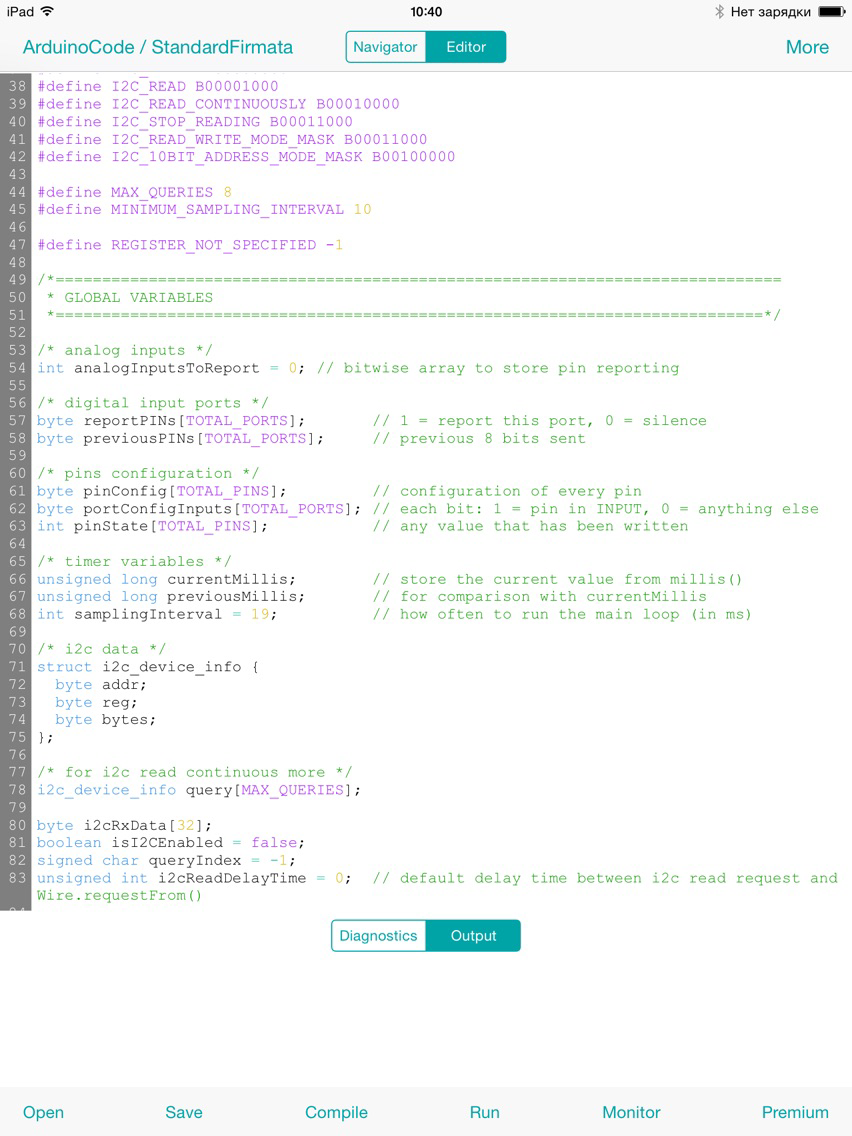
Task: Compile the current sketch
Action: tap(335, 1112)
